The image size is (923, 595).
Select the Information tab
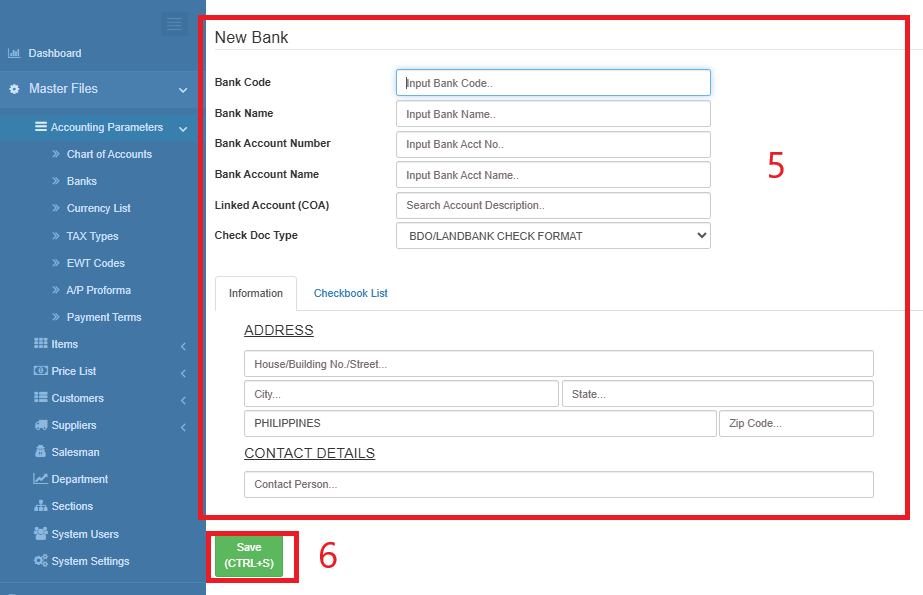[x=255, y=293]
